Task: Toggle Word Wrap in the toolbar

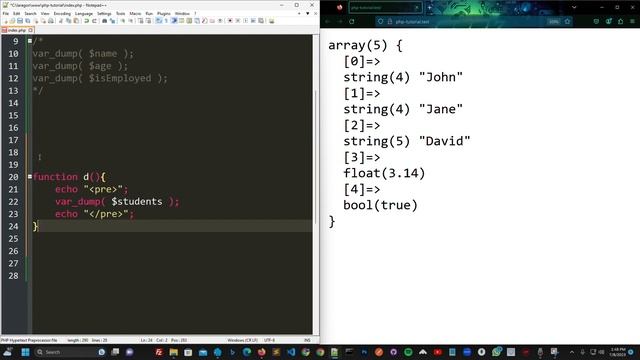Action: pos(158,21)
